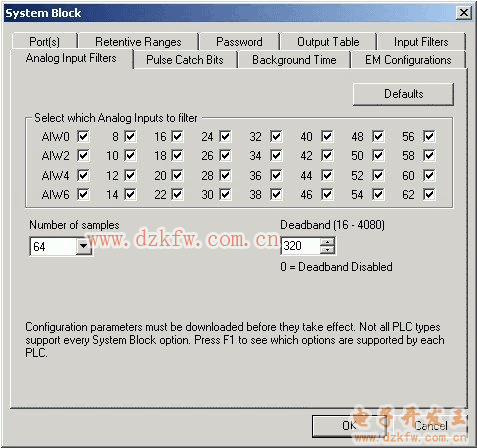Close the System Block dialog window
The height and width of the screenshot is (448, 477).
click(x=464, y=13)
